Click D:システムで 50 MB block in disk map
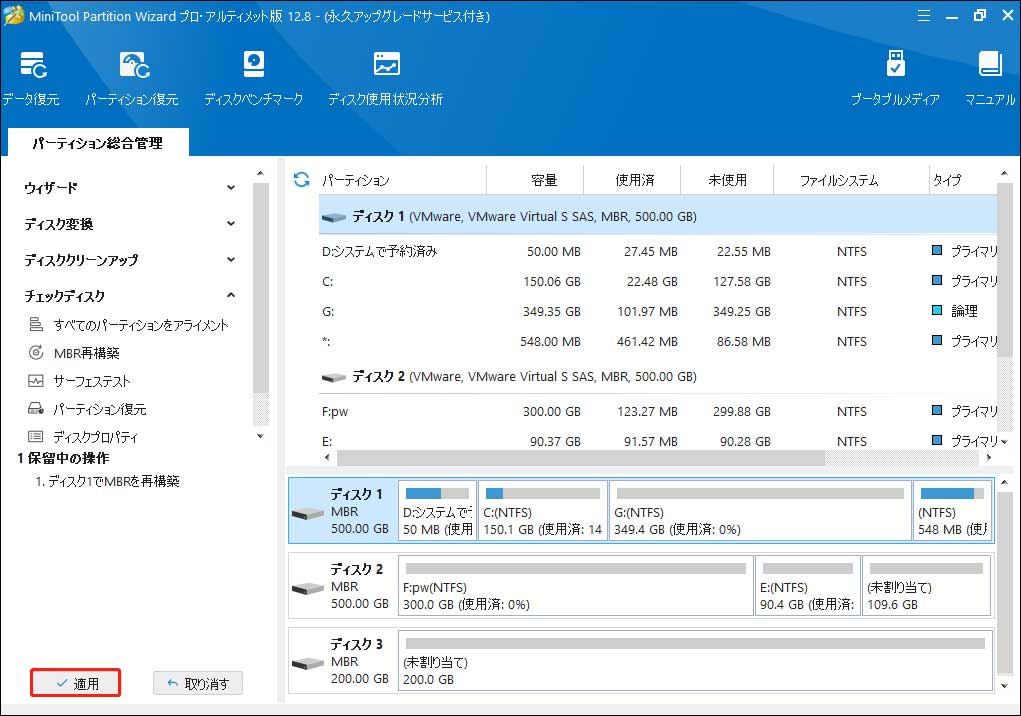1021x716 pixels. 438,510
